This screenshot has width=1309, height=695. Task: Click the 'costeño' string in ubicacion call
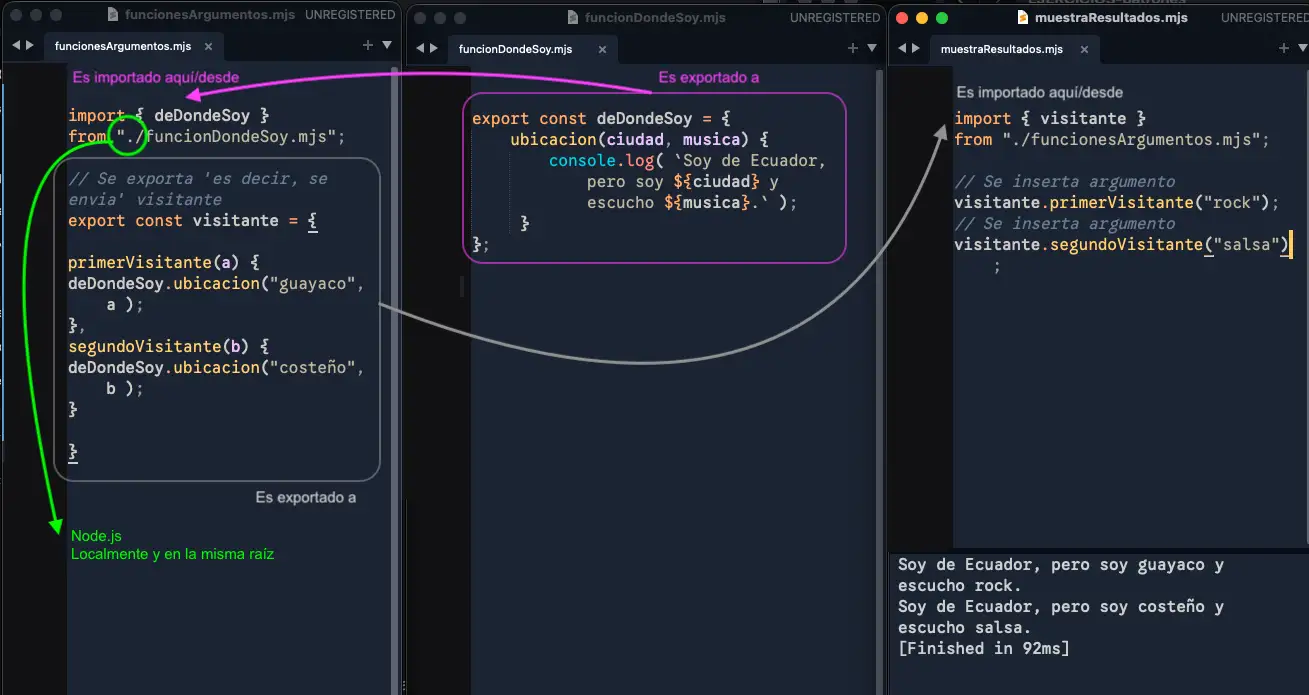click(314, 368)
